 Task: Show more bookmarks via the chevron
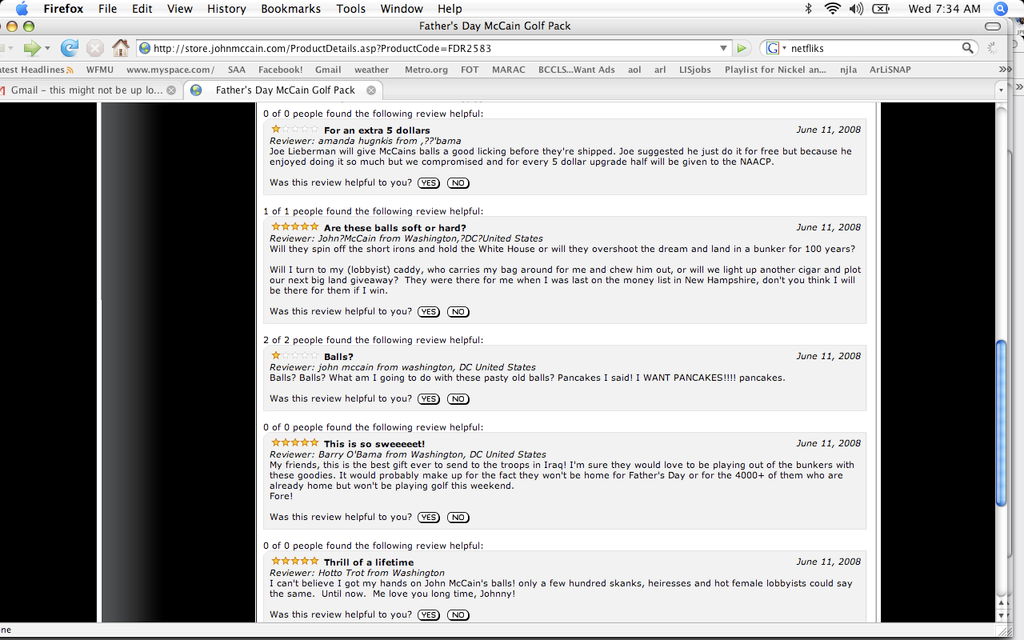1004,69
